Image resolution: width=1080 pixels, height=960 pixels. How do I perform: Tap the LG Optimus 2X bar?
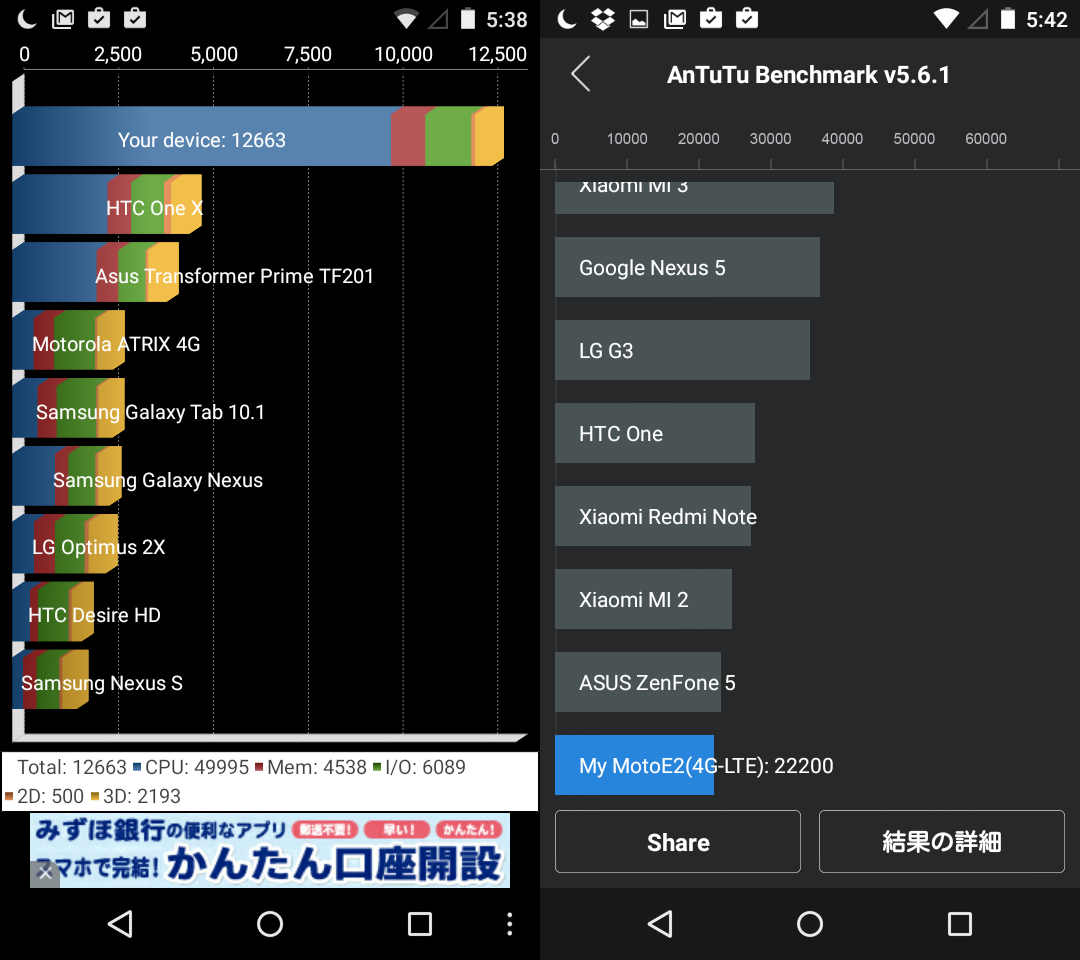pyautogui.click(x=65, y=544)
